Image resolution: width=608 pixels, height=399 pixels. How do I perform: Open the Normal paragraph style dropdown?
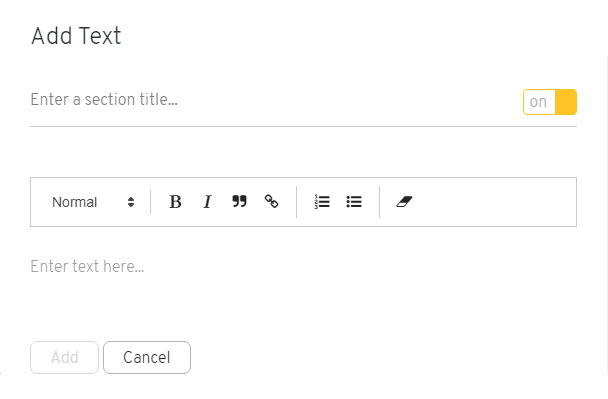(x=93, y=202)
